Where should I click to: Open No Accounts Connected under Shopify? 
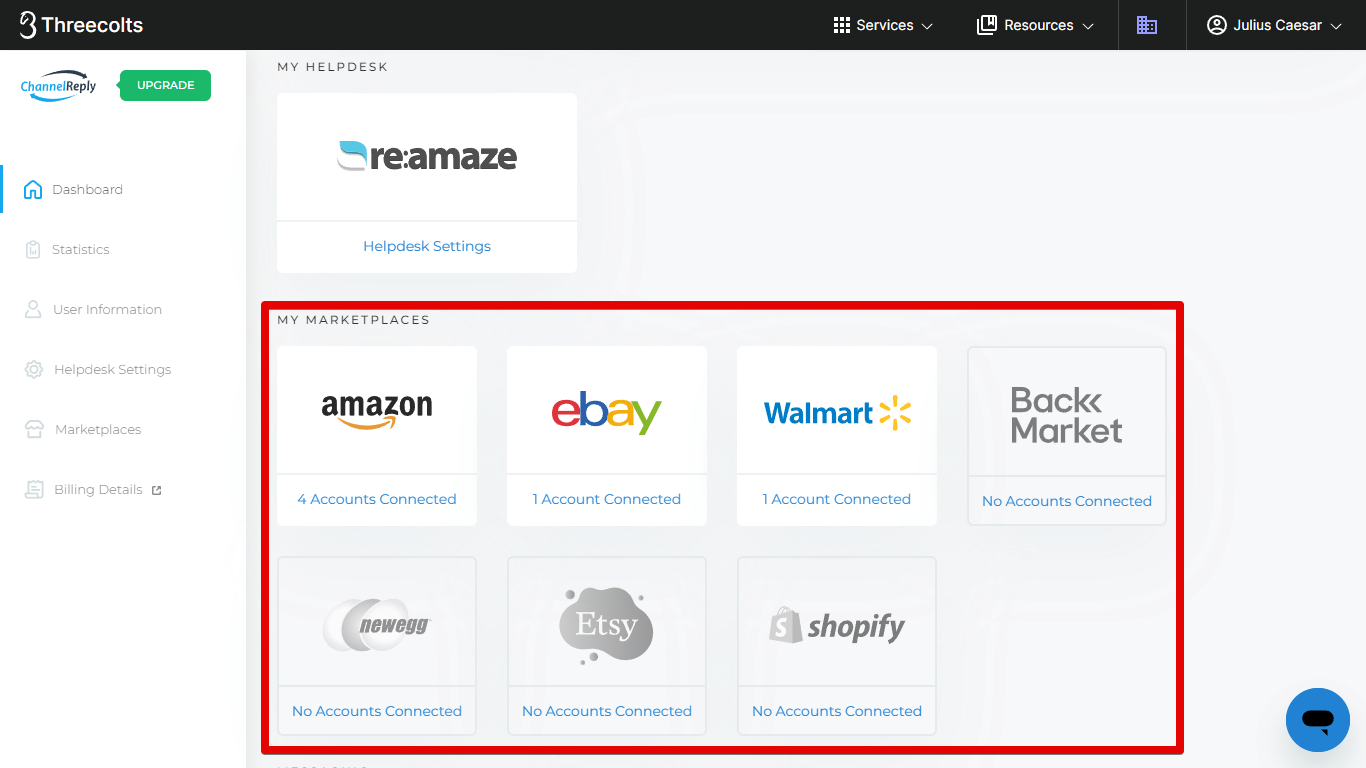(837, 711)
